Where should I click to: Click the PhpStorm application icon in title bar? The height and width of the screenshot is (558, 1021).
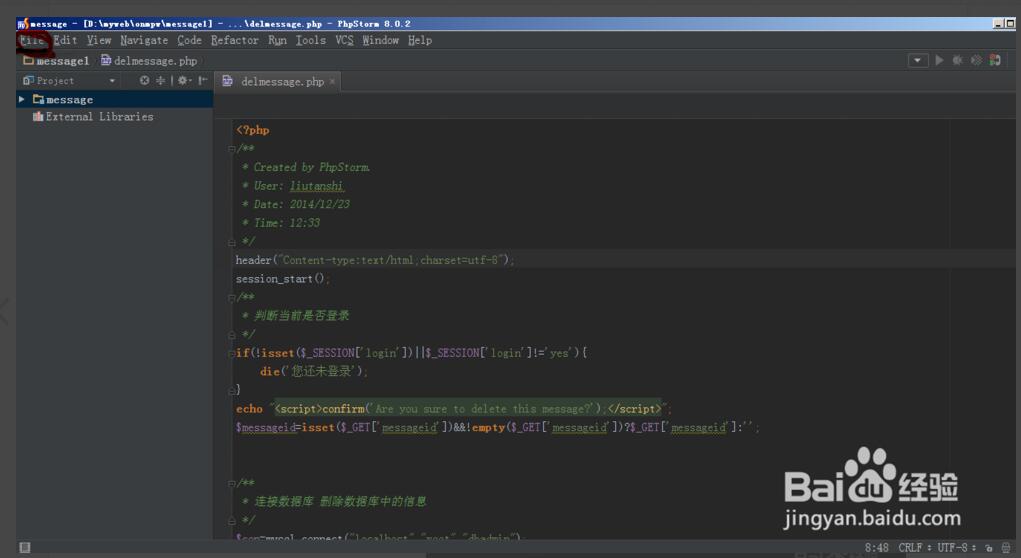pyautogui.click(x=23, y=24)
